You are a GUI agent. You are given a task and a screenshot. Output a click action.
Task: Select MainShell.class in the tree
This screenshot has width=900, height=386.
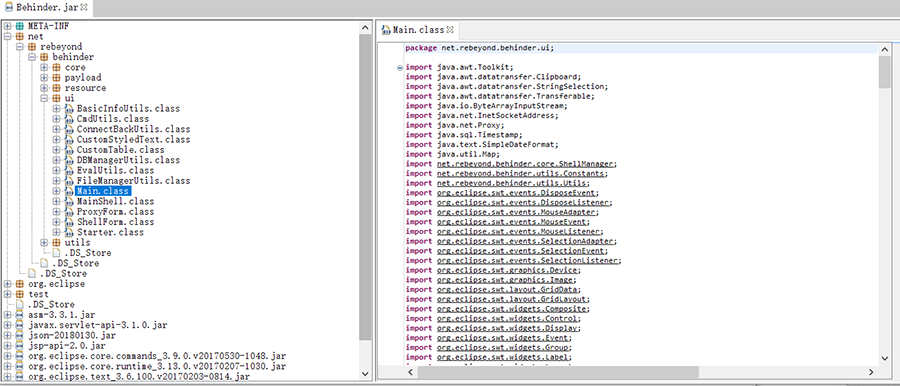[x=115, y=202]
